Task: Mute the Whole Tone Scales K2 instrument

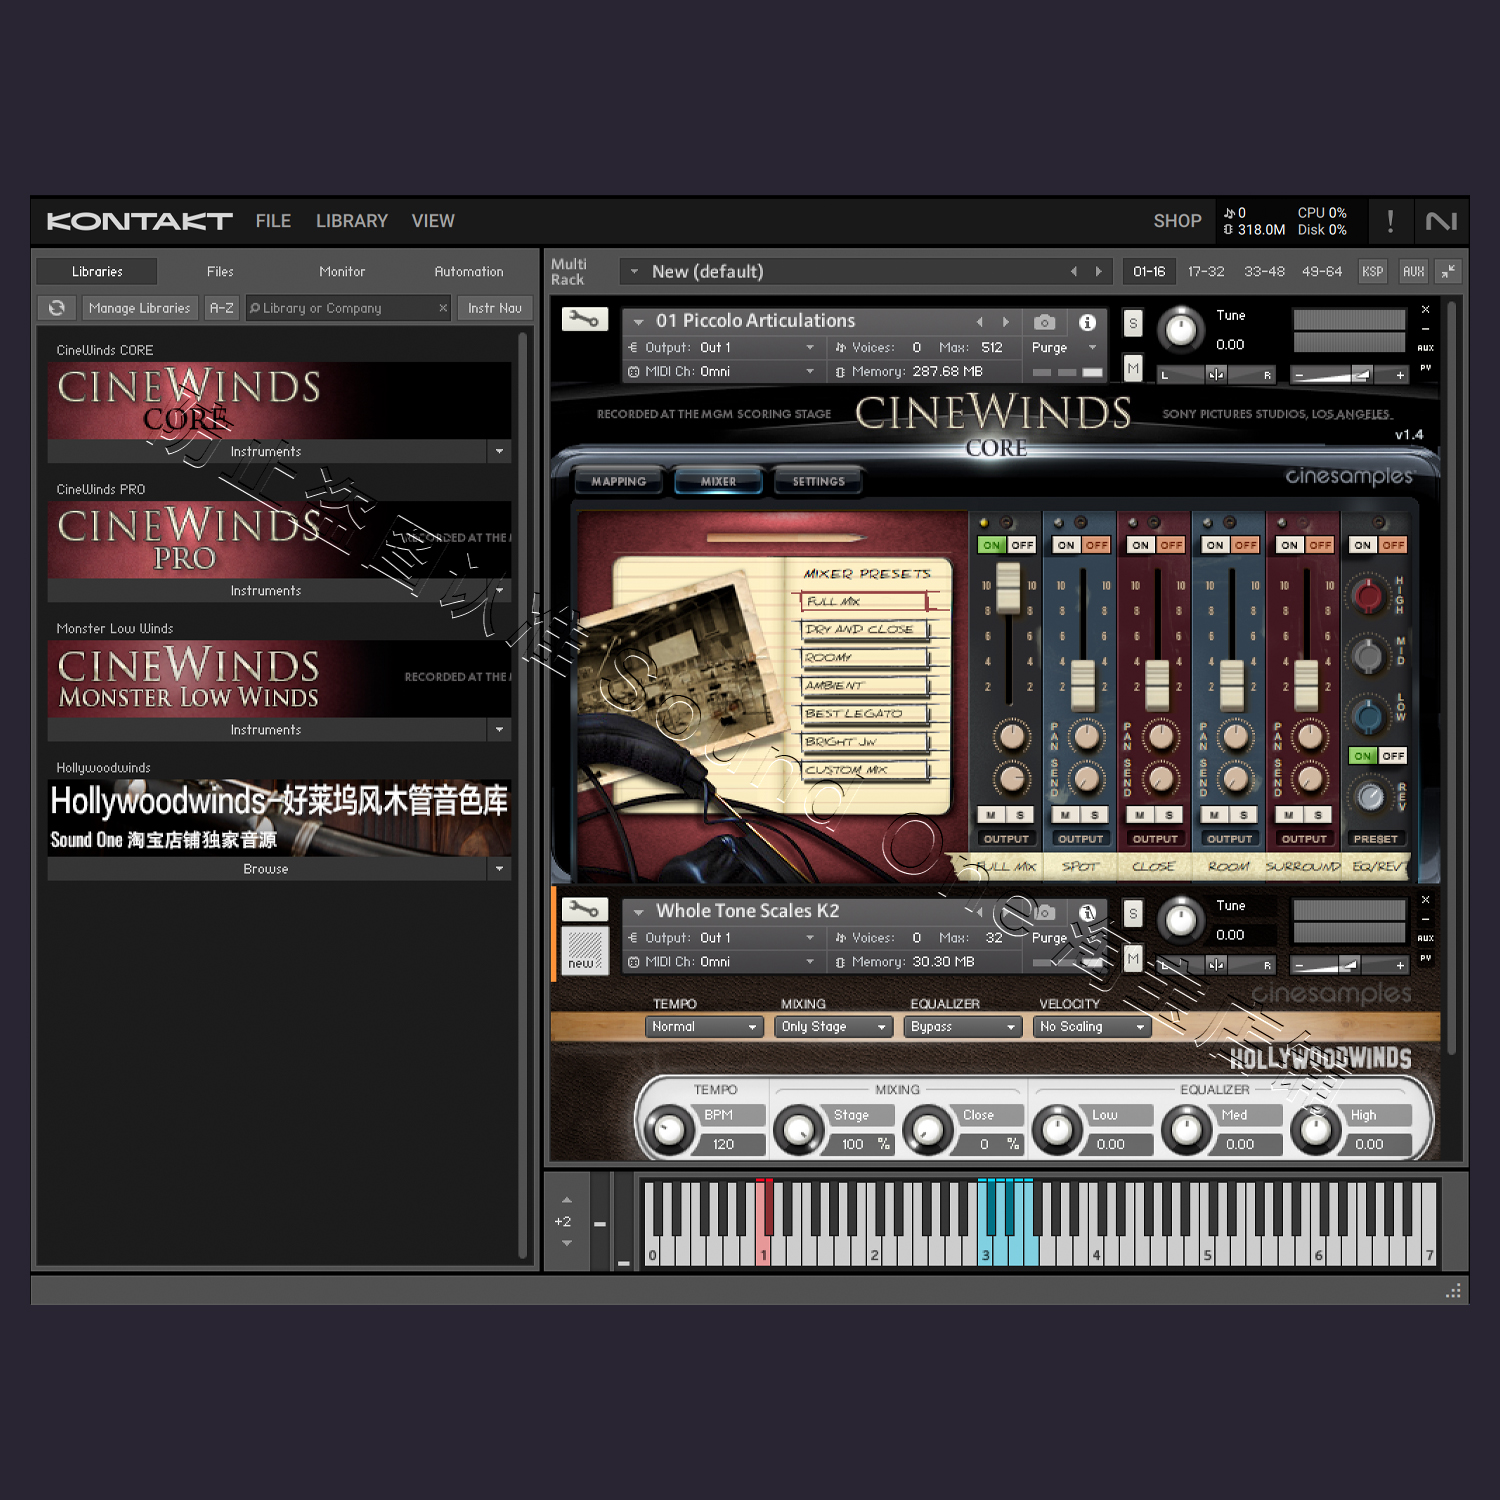Action: click(x=1132, y=959)
